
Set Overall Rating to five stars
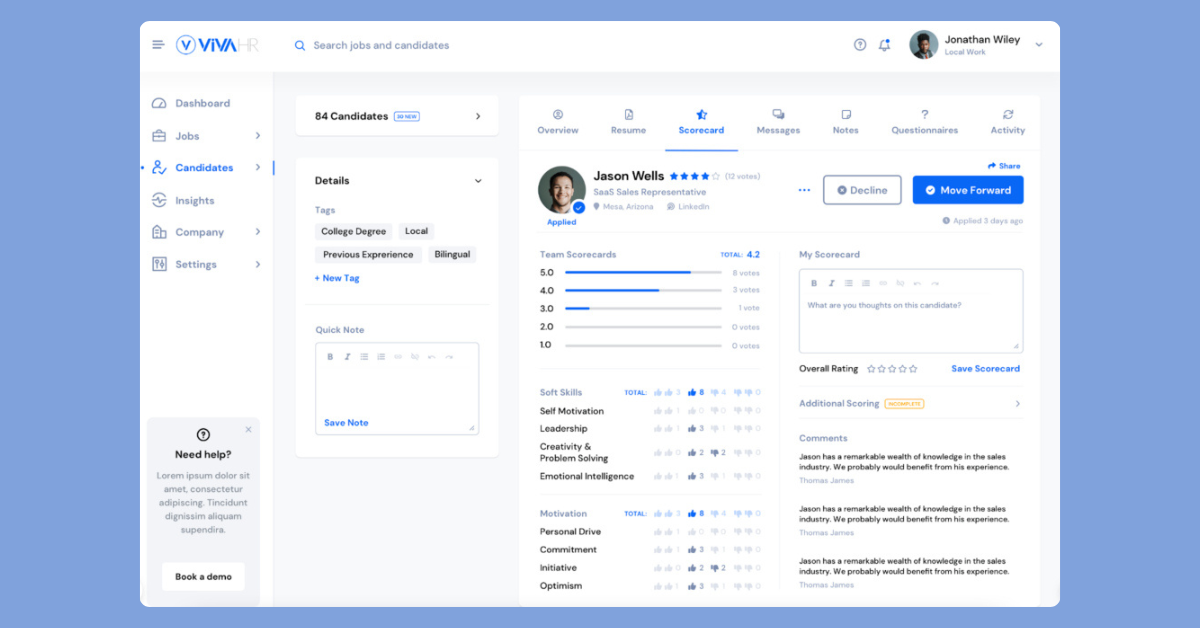(x=912, y=369)
